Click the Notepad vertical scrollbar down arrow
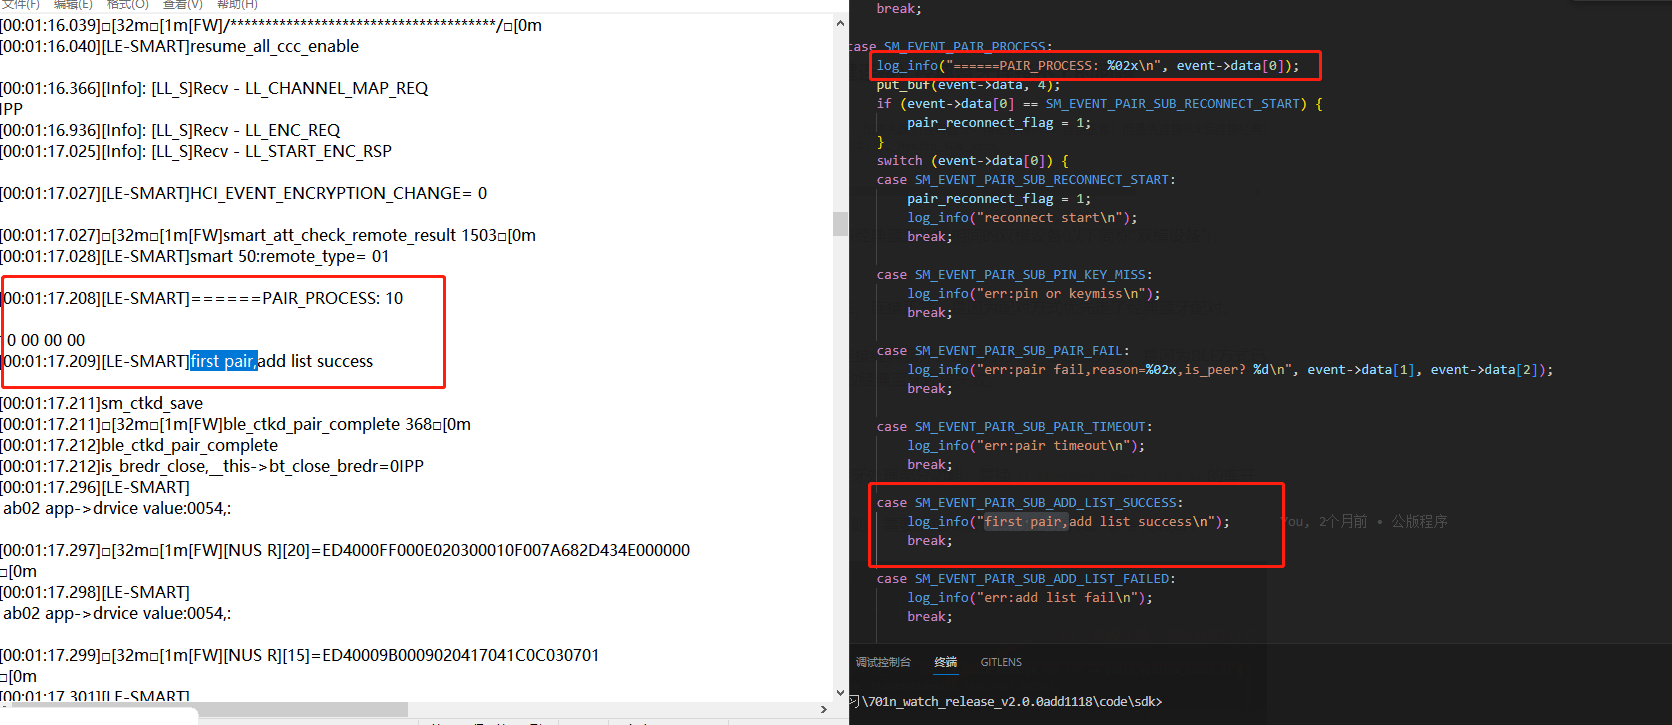The image size is (1672, 725). [840, 692]
